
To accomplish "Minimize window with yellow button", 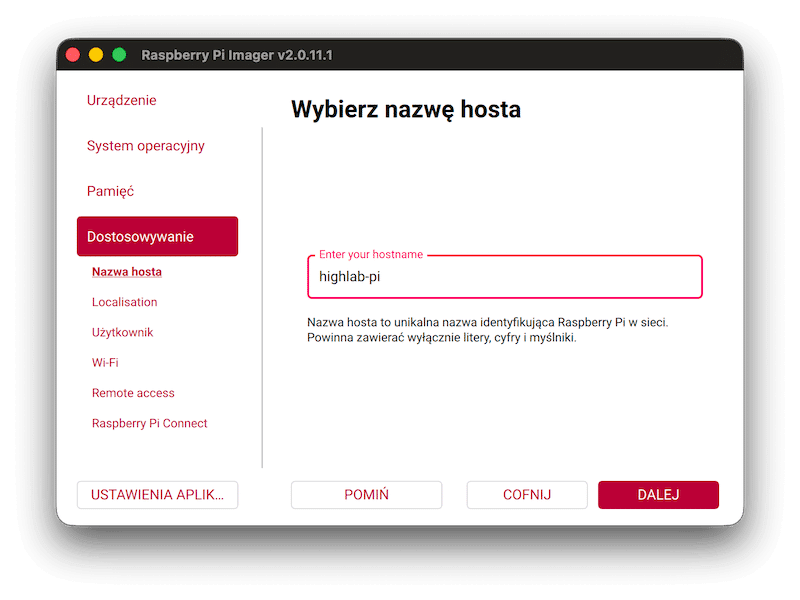I will click(96, 55).
